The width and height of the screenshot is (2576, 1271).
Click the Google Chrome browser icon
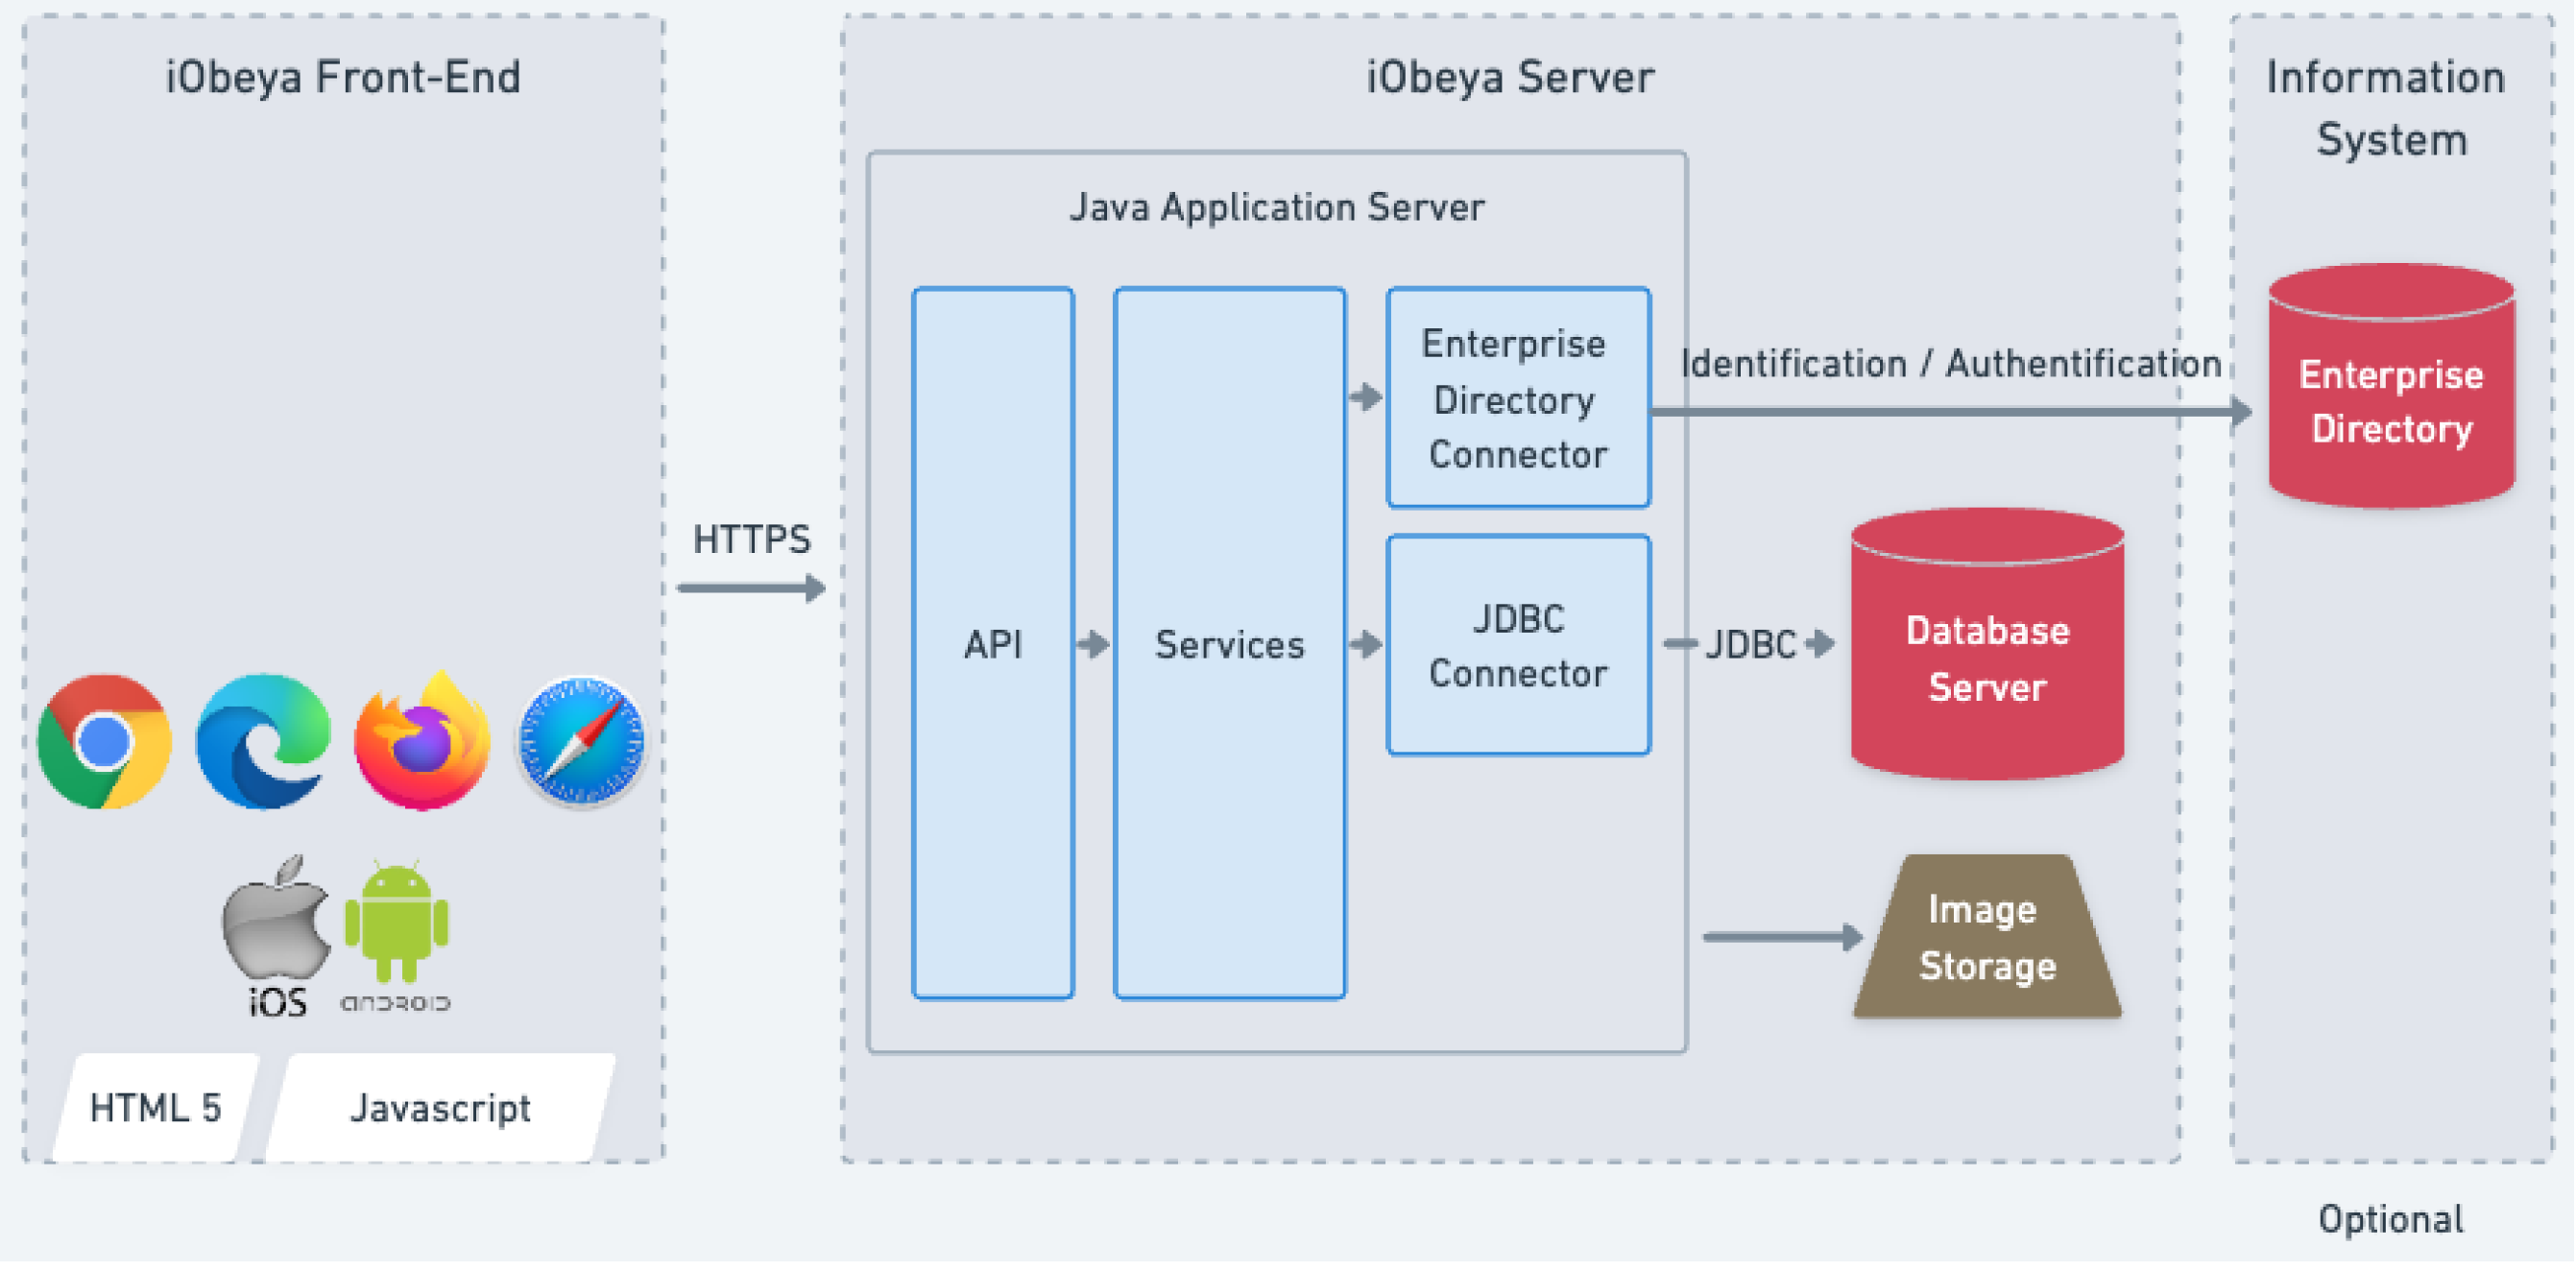point(104,742)
